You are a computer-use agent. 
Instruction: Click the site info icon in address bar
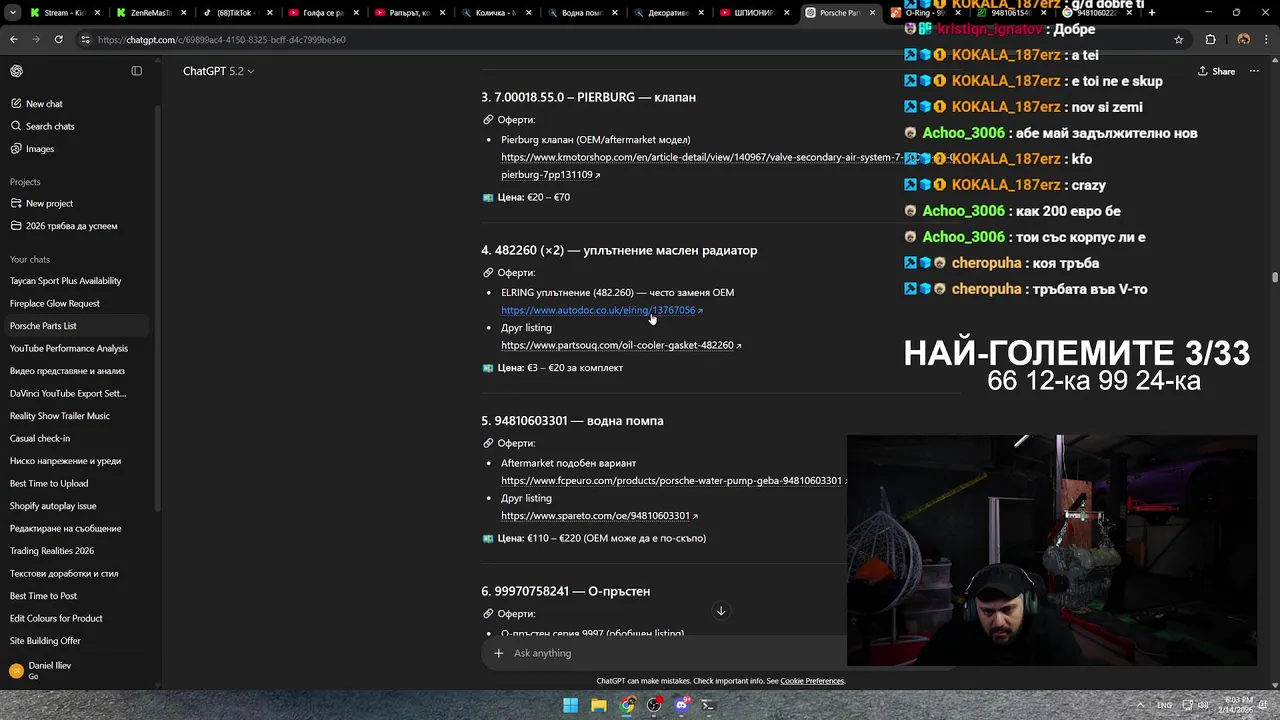click(x=86, y=40)
